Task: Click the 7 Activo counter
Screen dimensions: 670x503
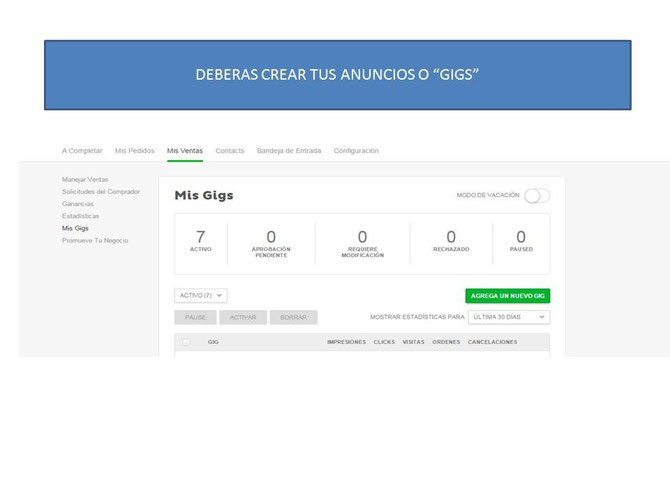Action: (x=200, y=241)
